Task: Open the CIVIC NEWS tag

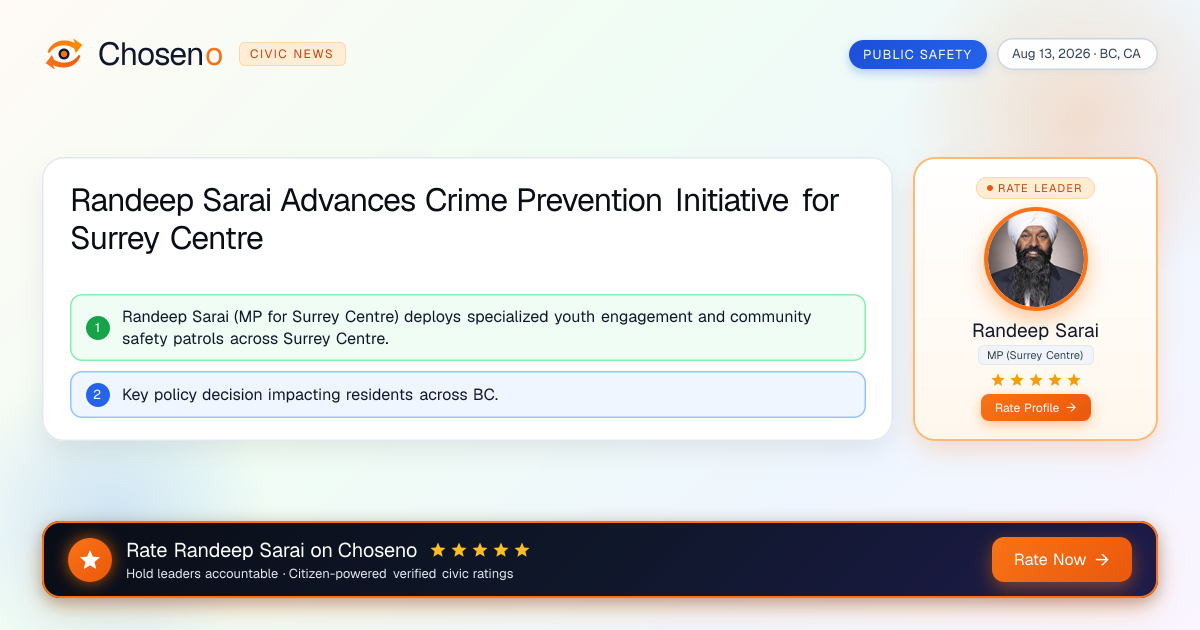Action: 292,54
